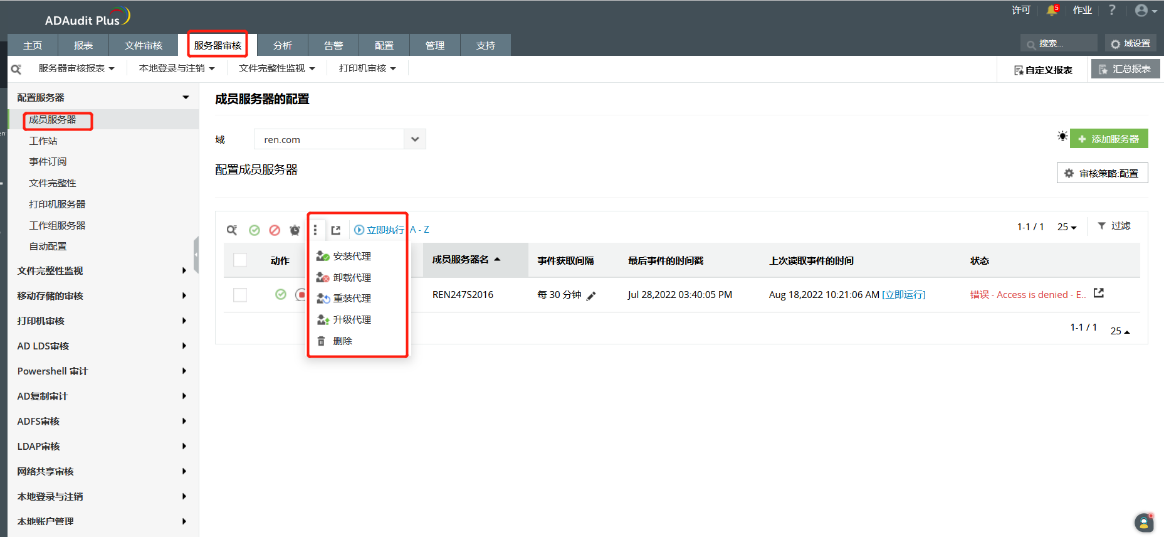Viewport: 1164px width, 537px height.
Task: Switch to the 支持 tab
Action: click(x=485, y=45)
